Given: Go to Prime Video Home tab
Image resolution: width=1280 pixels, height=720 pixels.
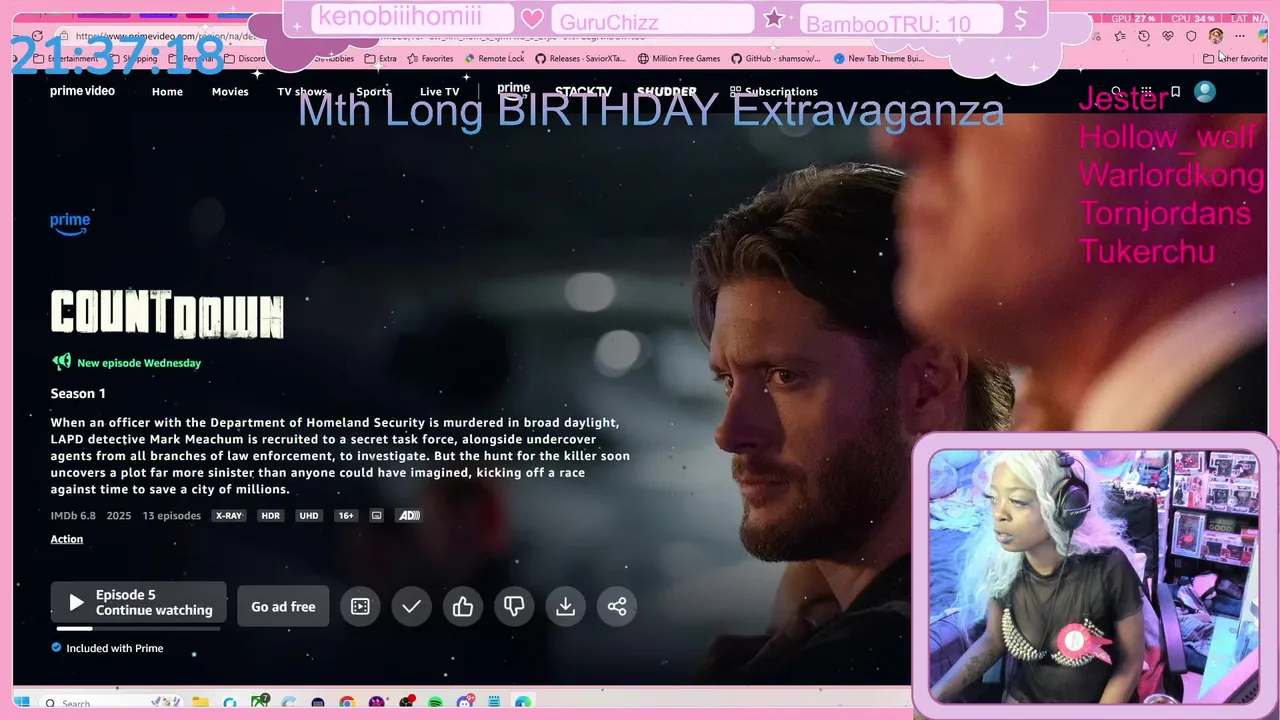Looking at the screenshot, I should (x=167, y=92).
